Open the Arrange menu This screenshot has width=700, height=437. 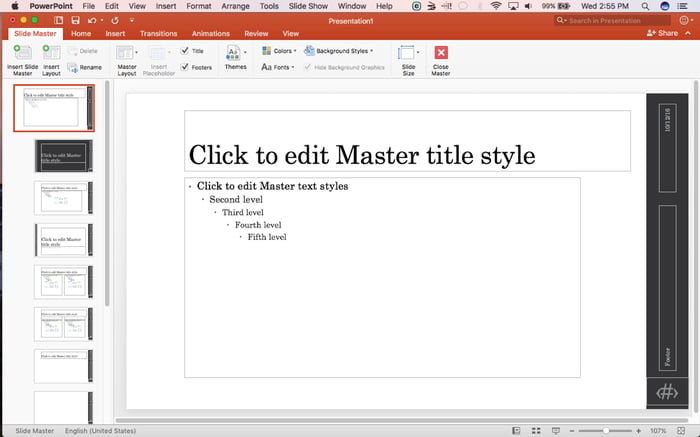tap(236, 6)
